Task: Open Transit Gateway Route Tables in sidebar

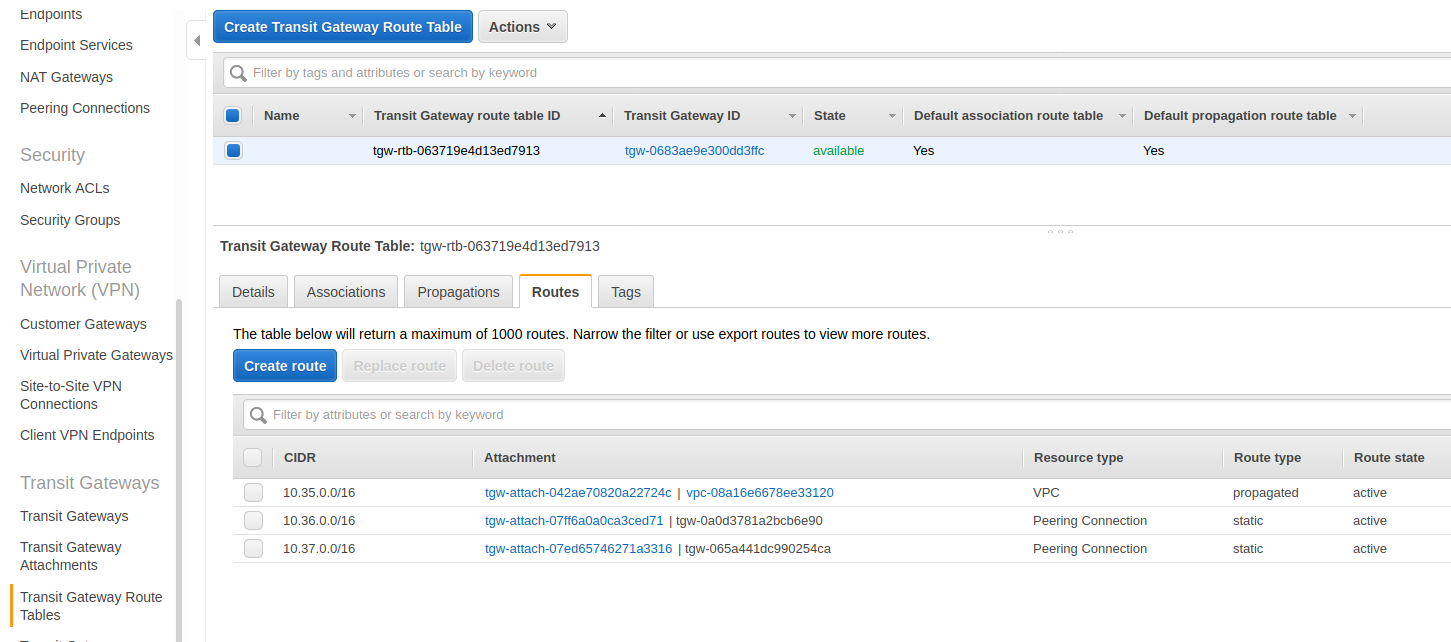Action: click(x=91, y=606)
